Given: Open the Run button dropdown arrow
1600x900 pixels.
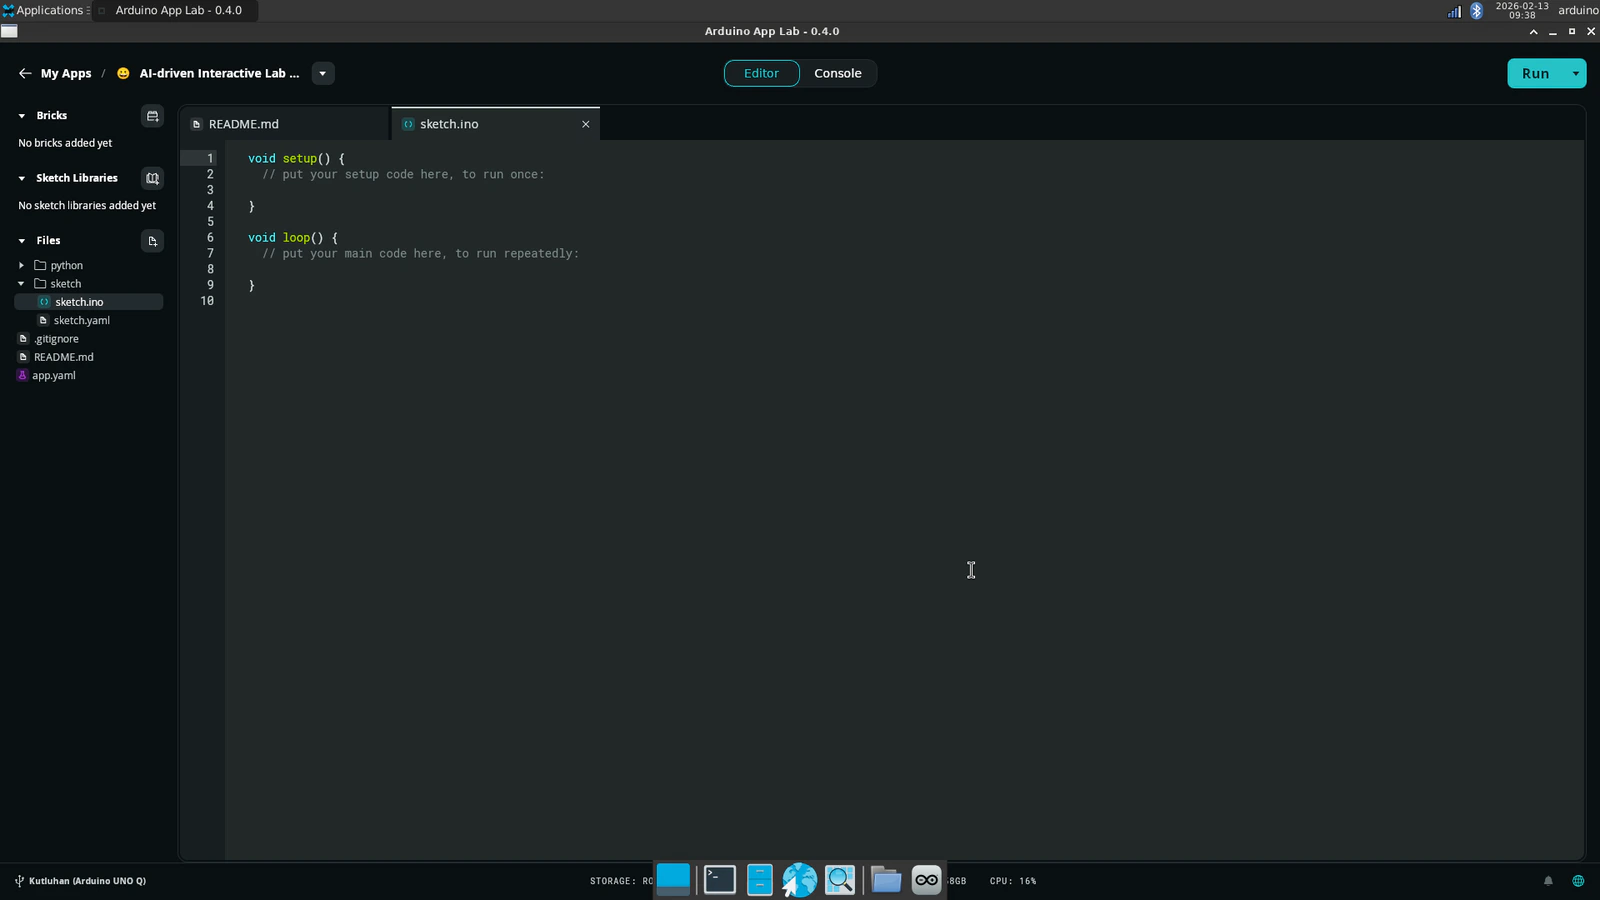Looking at the screenshot, I should click(1575, 73).
